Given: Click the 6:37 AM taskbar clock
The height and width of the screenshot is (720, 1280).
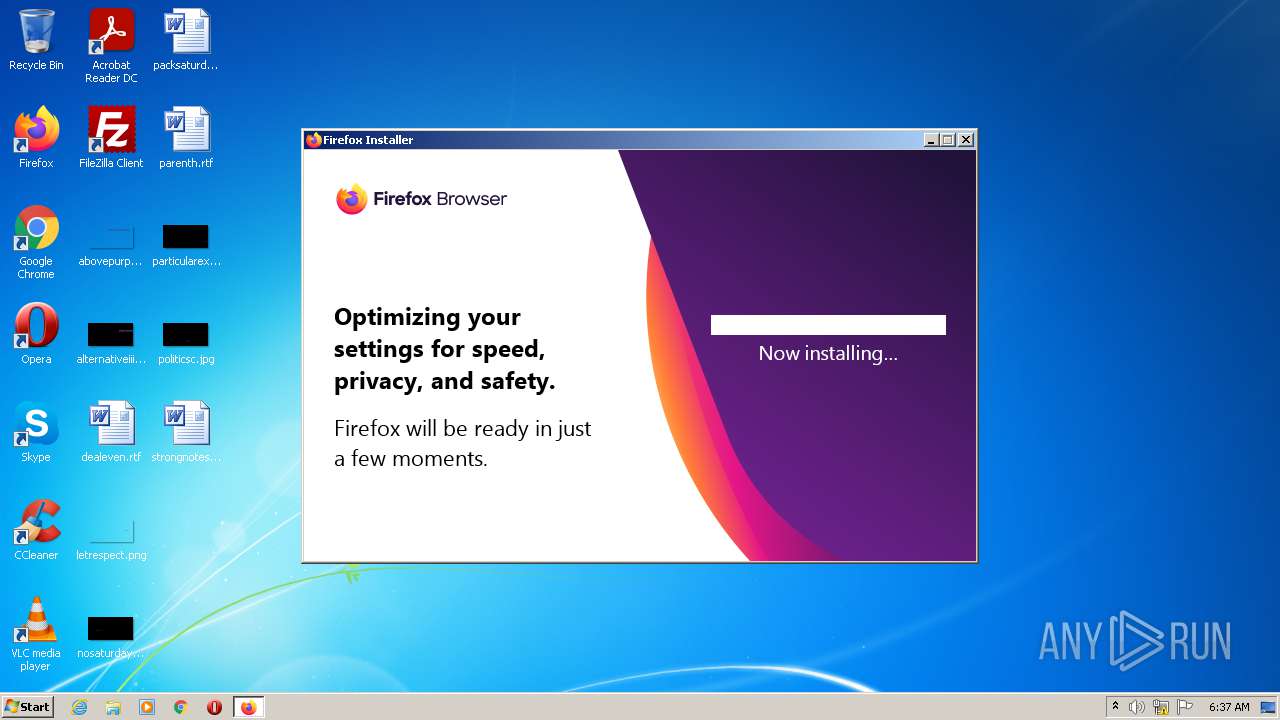Looking at the screenshot, I should click(1229, 707).
